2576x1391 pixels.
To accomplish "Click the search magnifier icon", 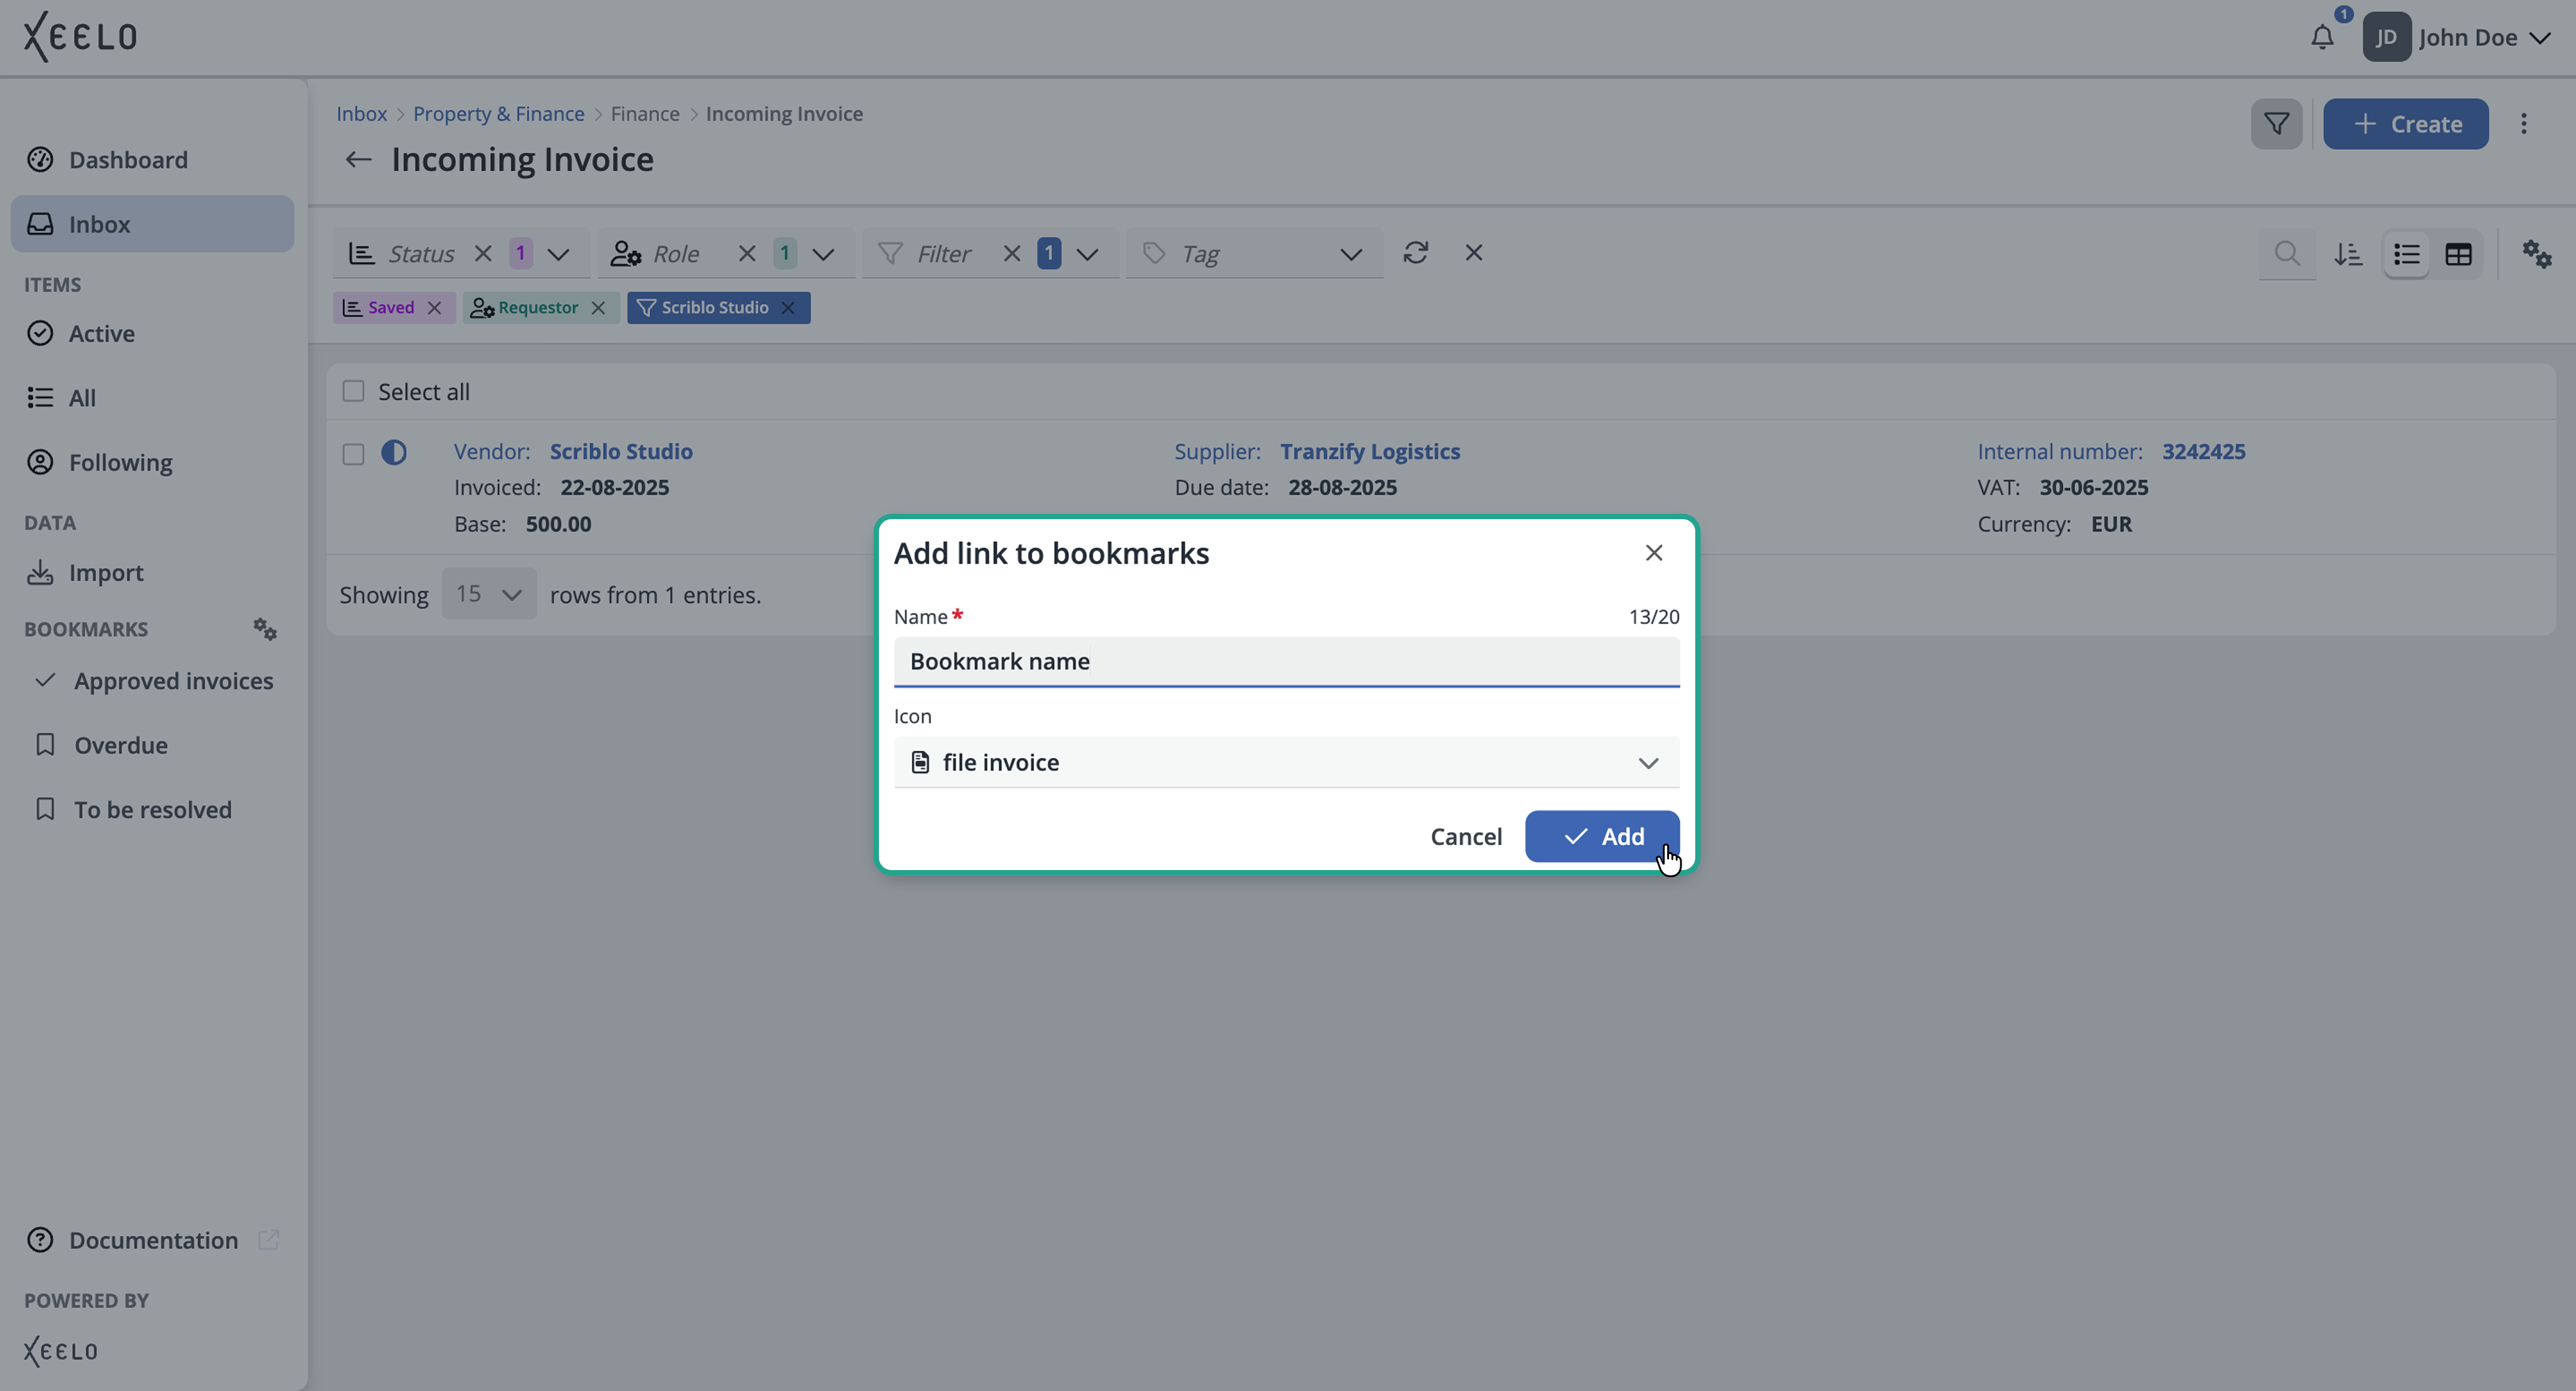I will (2286, 253).
